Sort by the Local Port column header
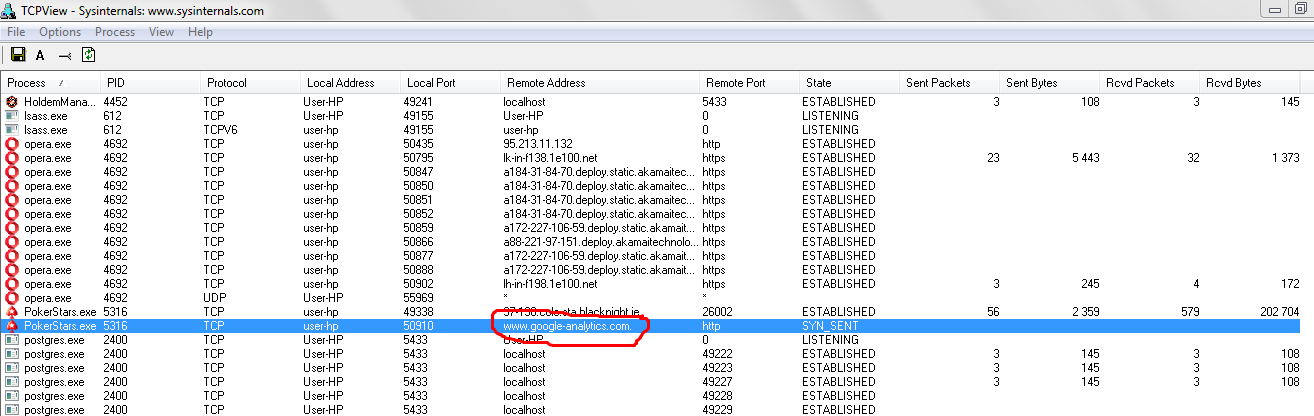1314x416 pixels. click(450, 83)
